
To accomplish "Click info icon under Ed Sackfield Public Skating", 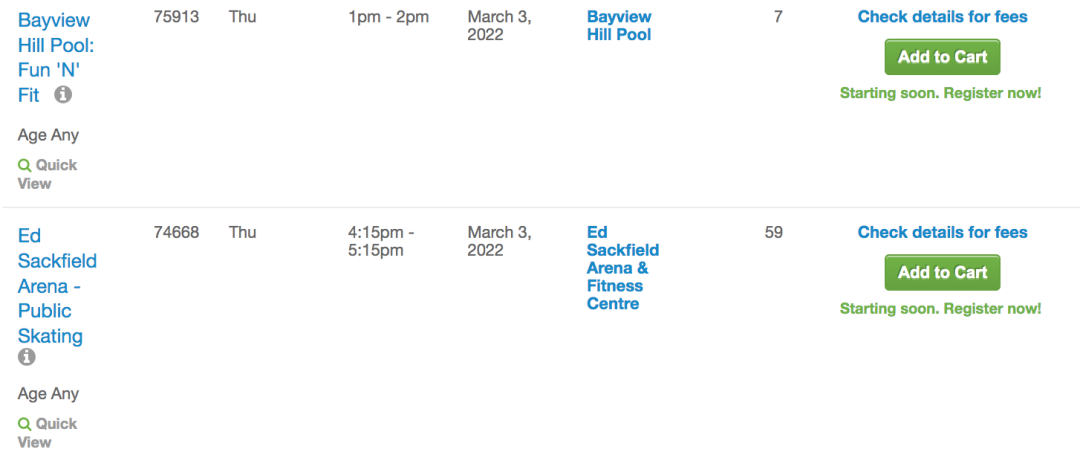I will pos(27,357).
